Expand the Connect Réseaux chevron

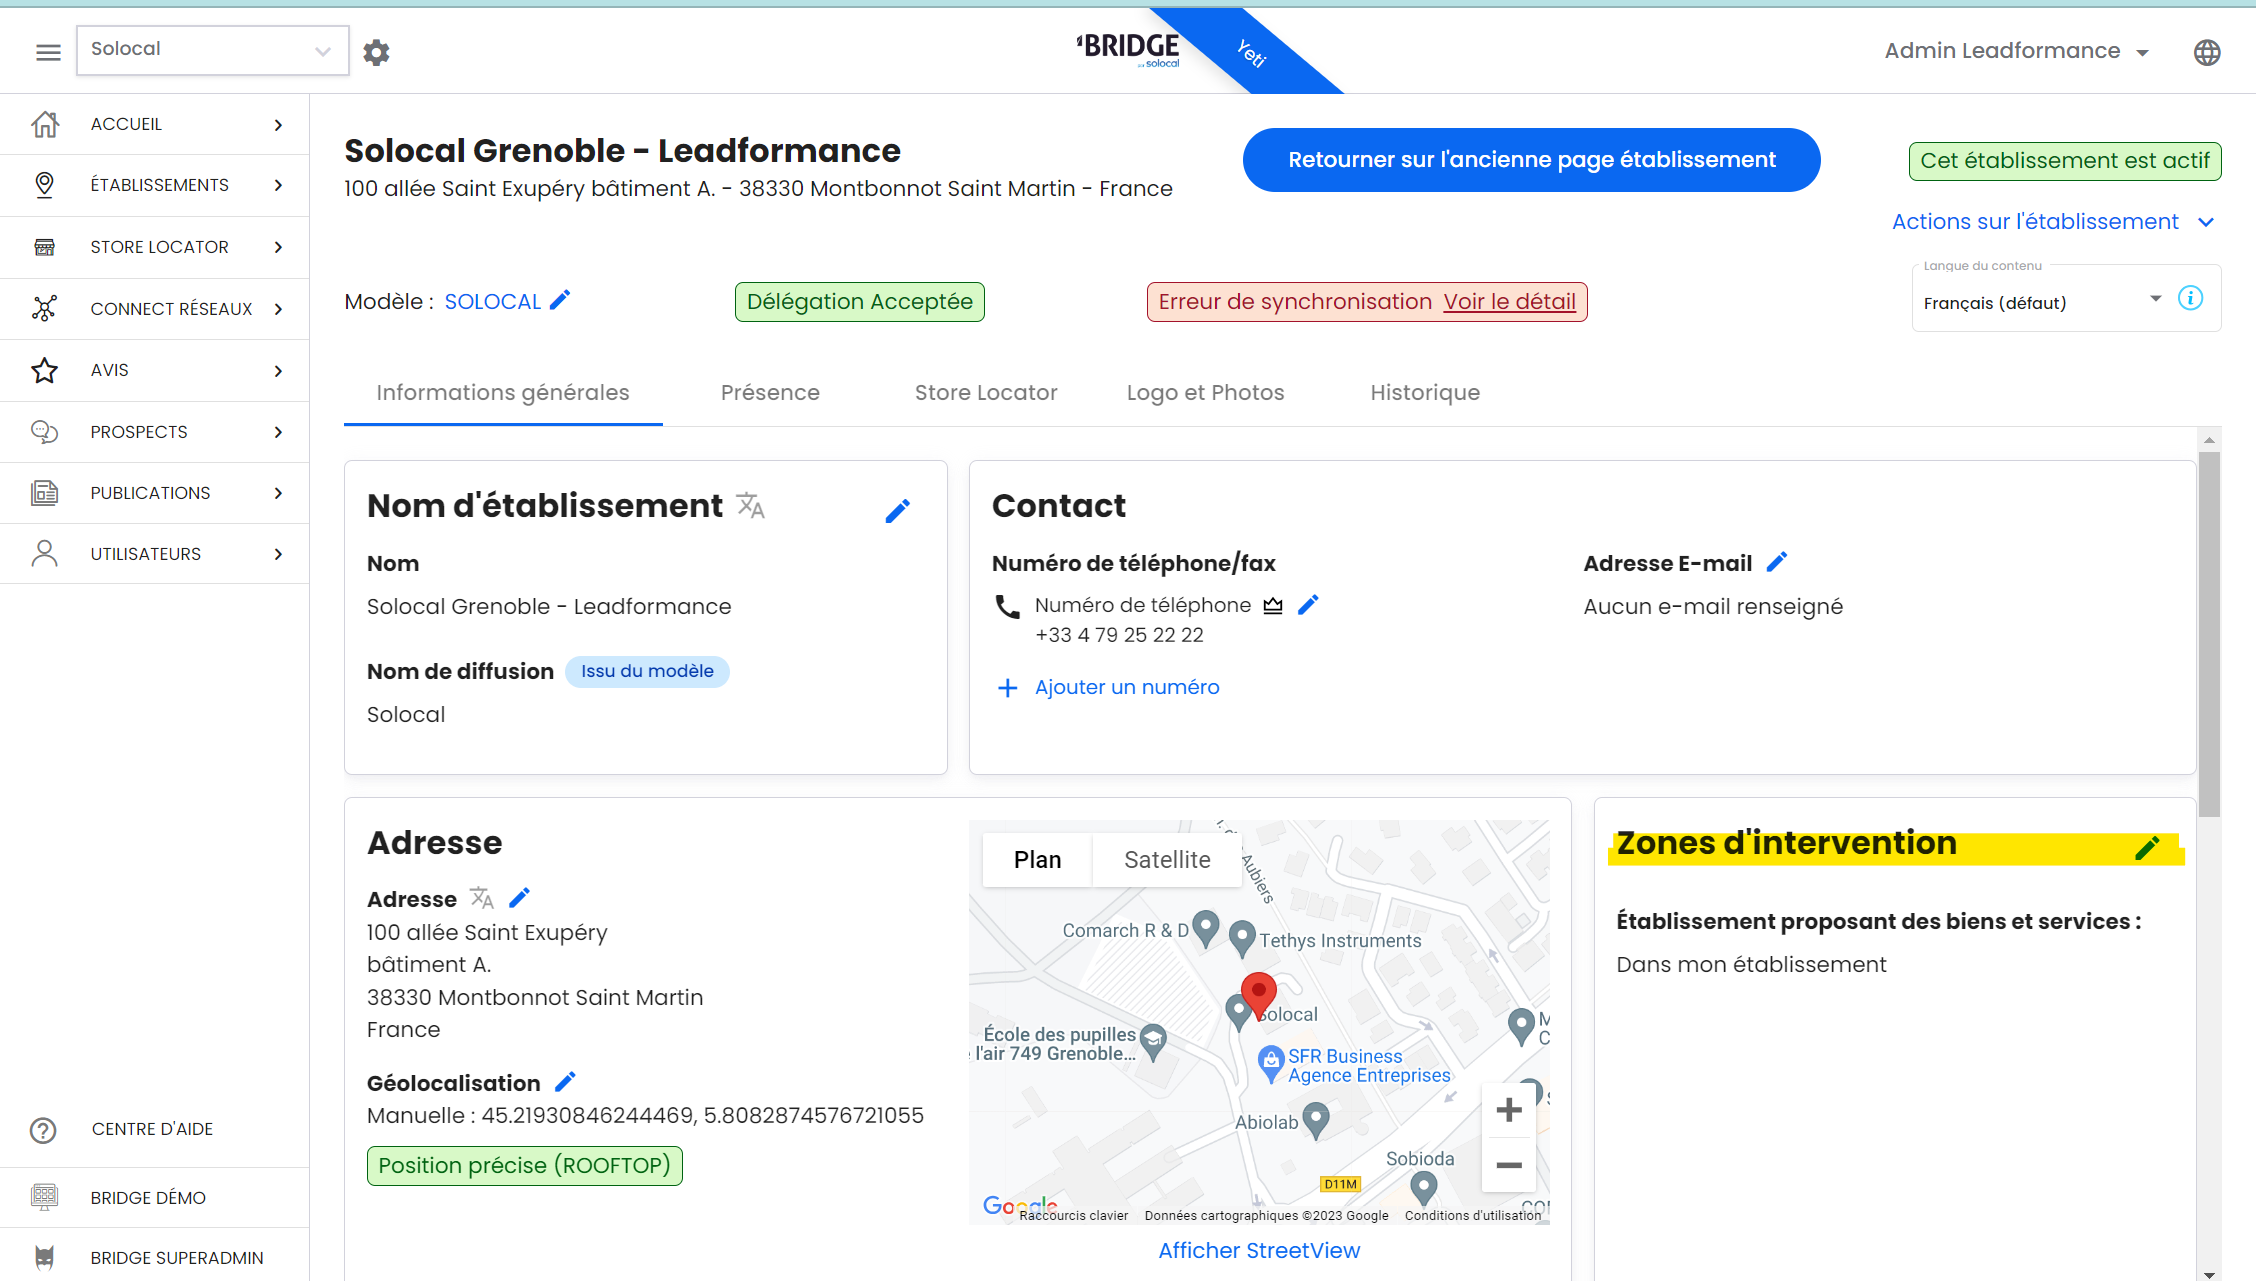tap(279, 309)
